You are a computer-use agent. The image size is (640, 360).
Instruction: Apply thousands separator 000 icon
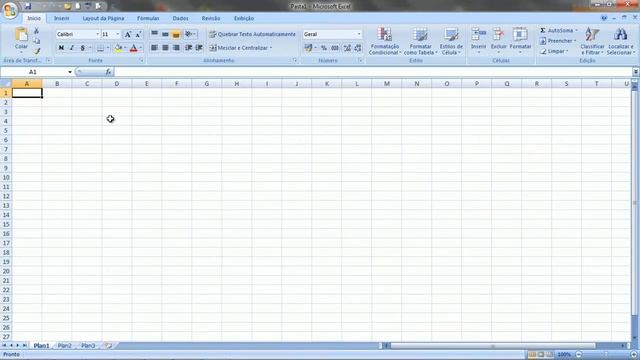(x=335, y=48)
